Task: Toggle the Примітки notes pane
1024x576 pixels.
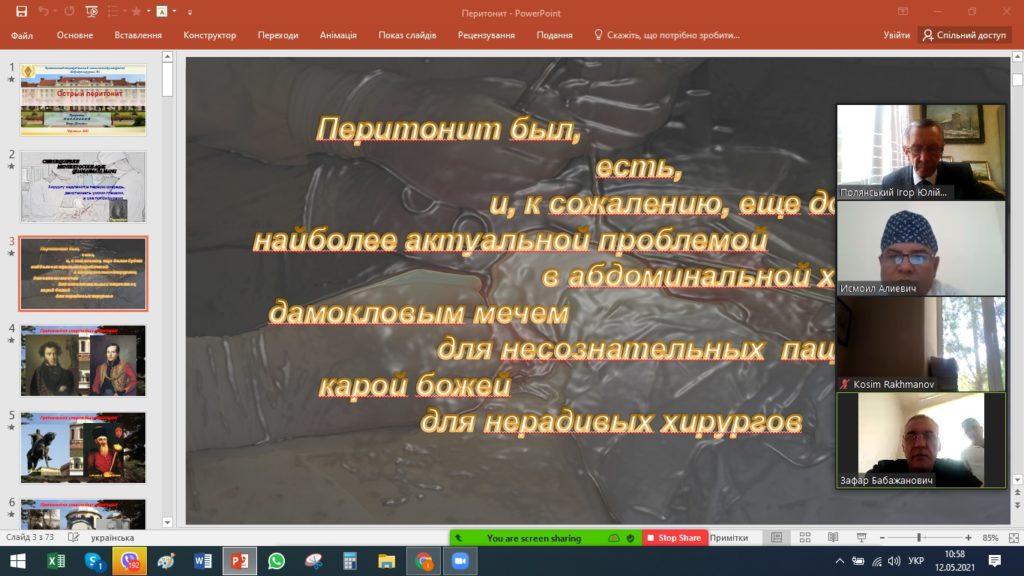Action: 729,538
